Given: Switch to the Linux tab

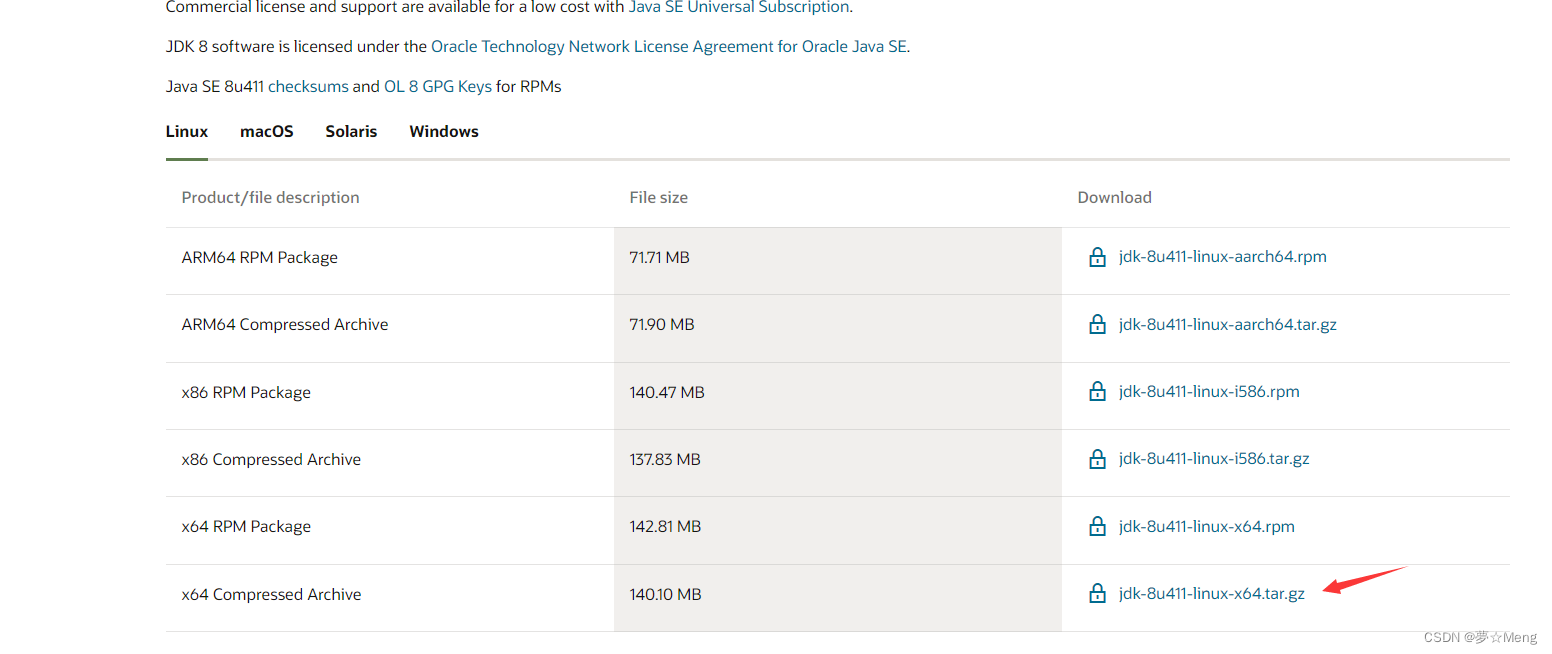Looking at the screenshot, I should tap(187, 132).
